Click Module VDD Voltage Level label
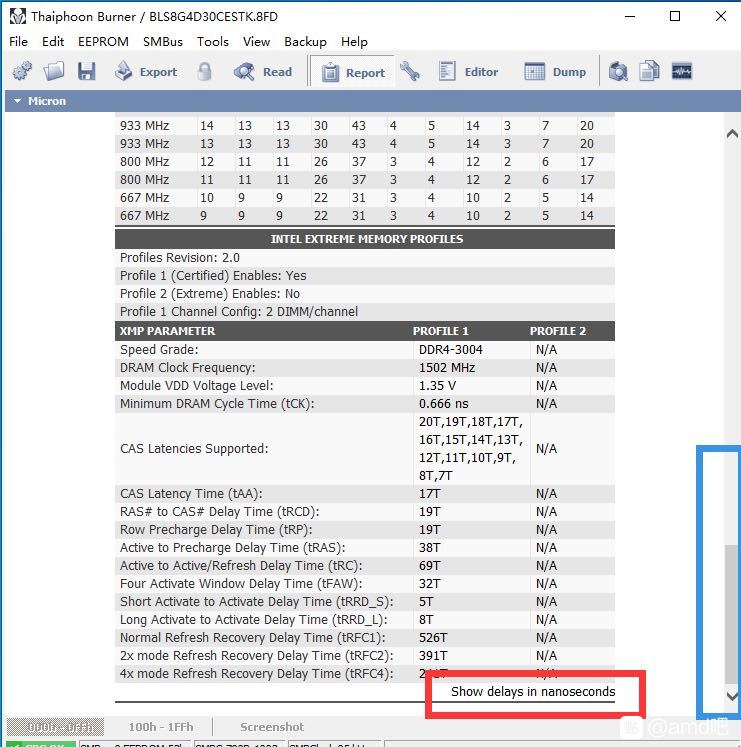The width and height of the screenshot is (741, 747). tap(197, 386)
